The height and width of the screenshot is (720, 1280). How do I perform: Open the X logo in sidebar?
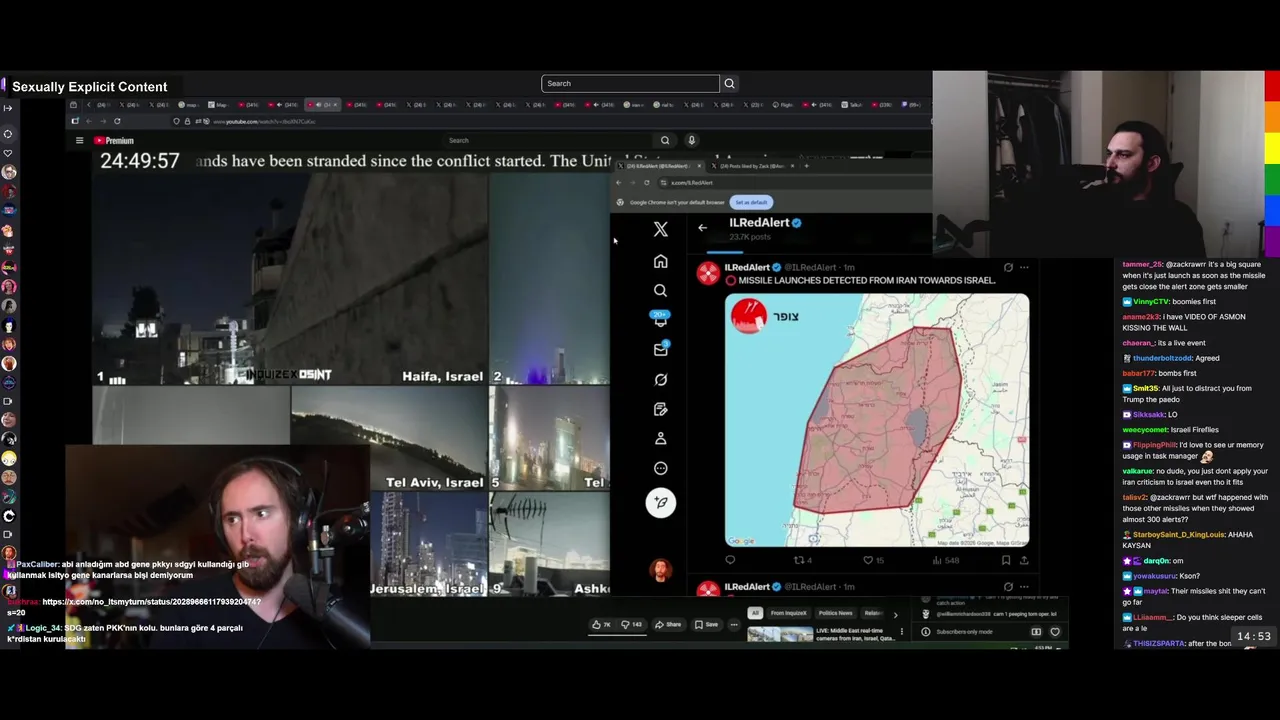coord(660,230)
